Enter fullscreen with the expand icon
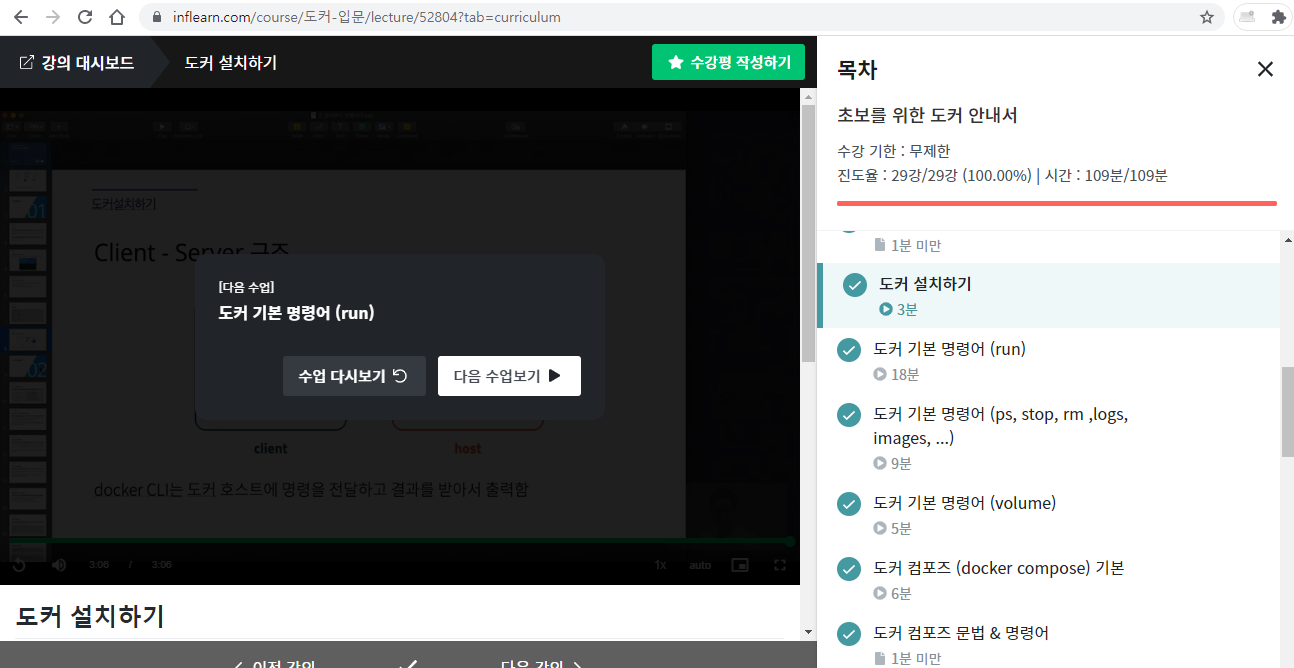Viewport: 1294px width, 668px height. pos(780,565)
